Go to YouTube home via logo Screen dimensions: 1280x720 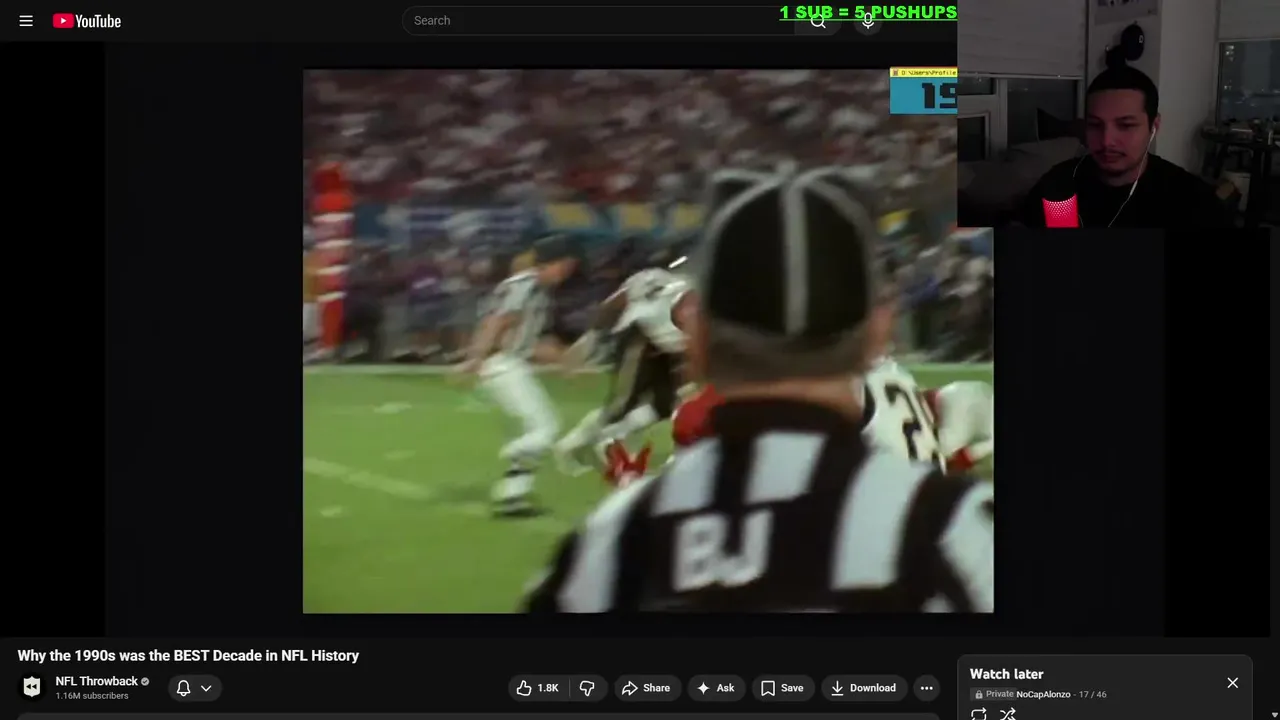click(x=87, y=20)
